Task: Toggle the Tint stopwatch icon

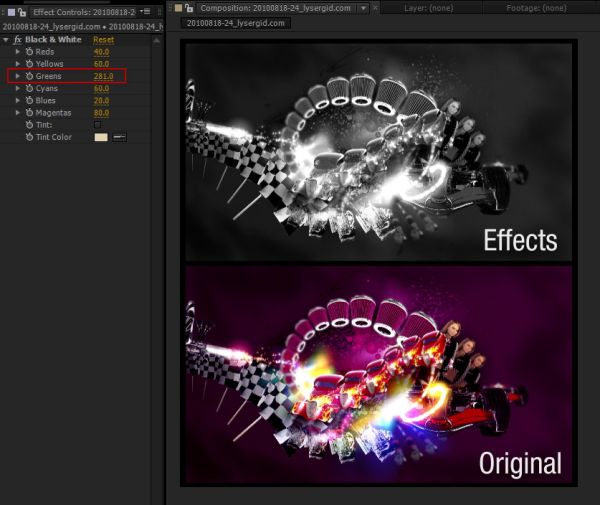Action: [29, 125]
